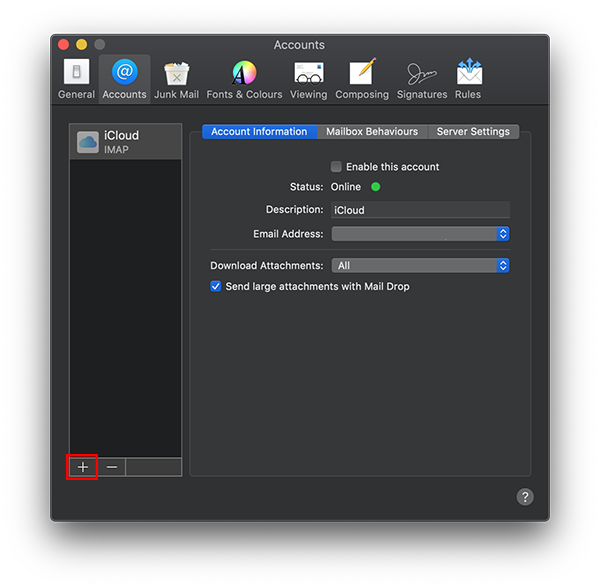Minimize the Accounts window with yellow button
The width and height of the screenshot is (600, 588).
click(x=82, y=44)
